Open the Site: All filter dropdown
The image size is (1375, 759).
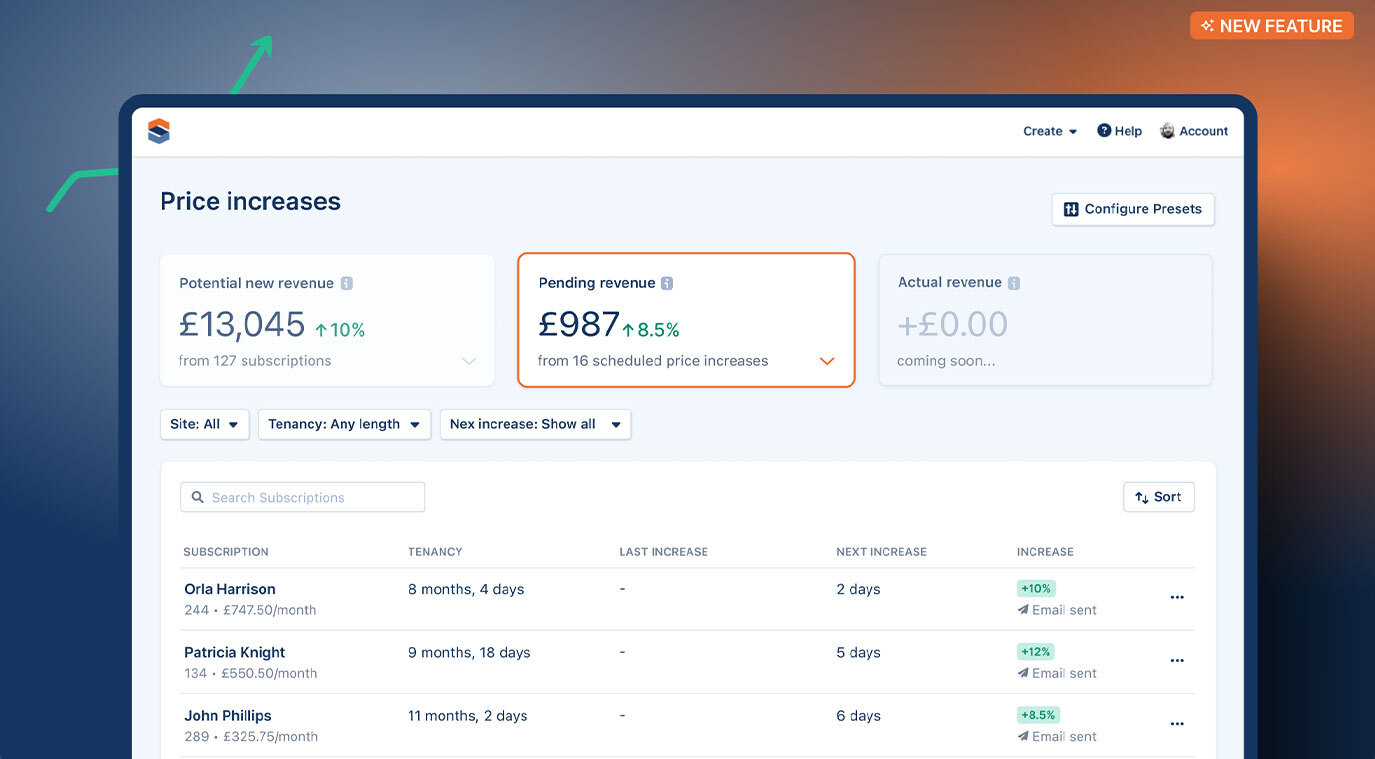pyautogui.click(x=204, y=424)
